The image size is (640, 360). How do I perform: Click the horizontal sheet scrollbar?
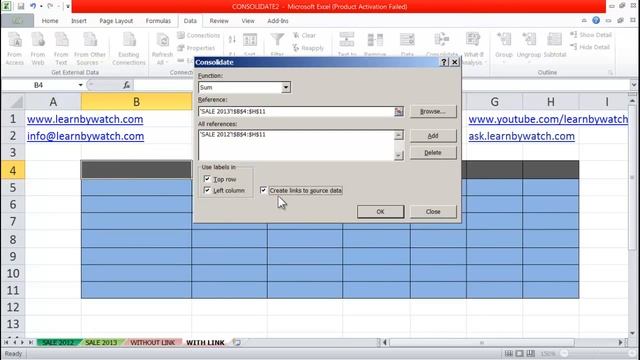(482, 342)
